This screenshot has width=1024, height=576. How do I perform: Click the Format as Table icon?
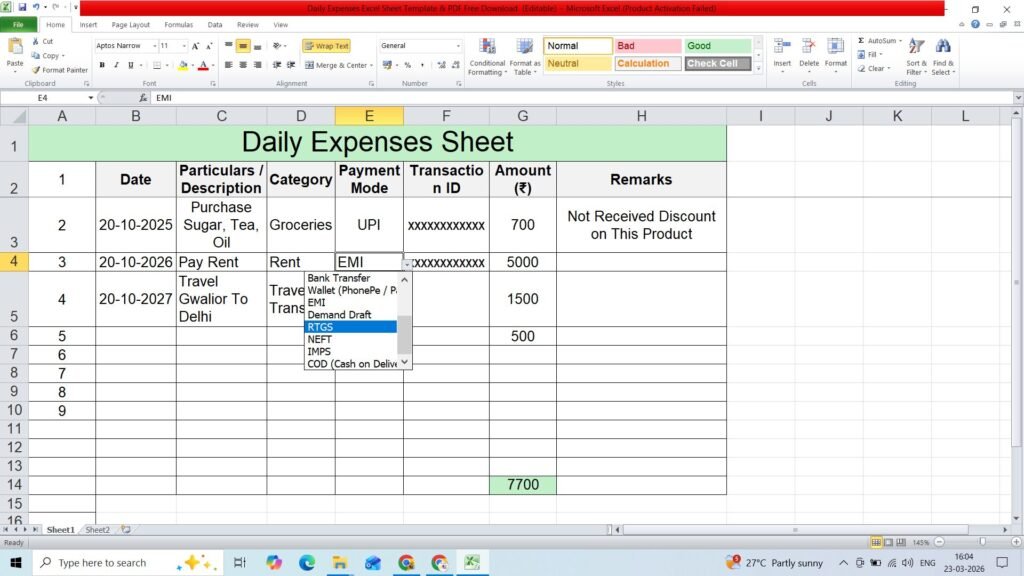click(x=524, y=47)
